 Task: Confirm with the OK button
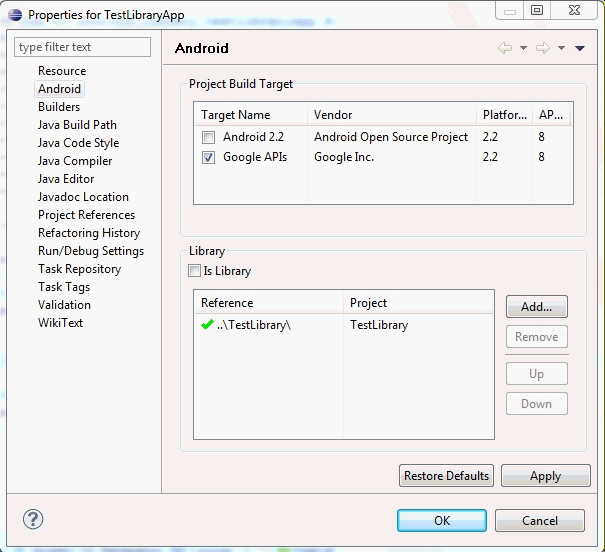click(x=442, y=521)
